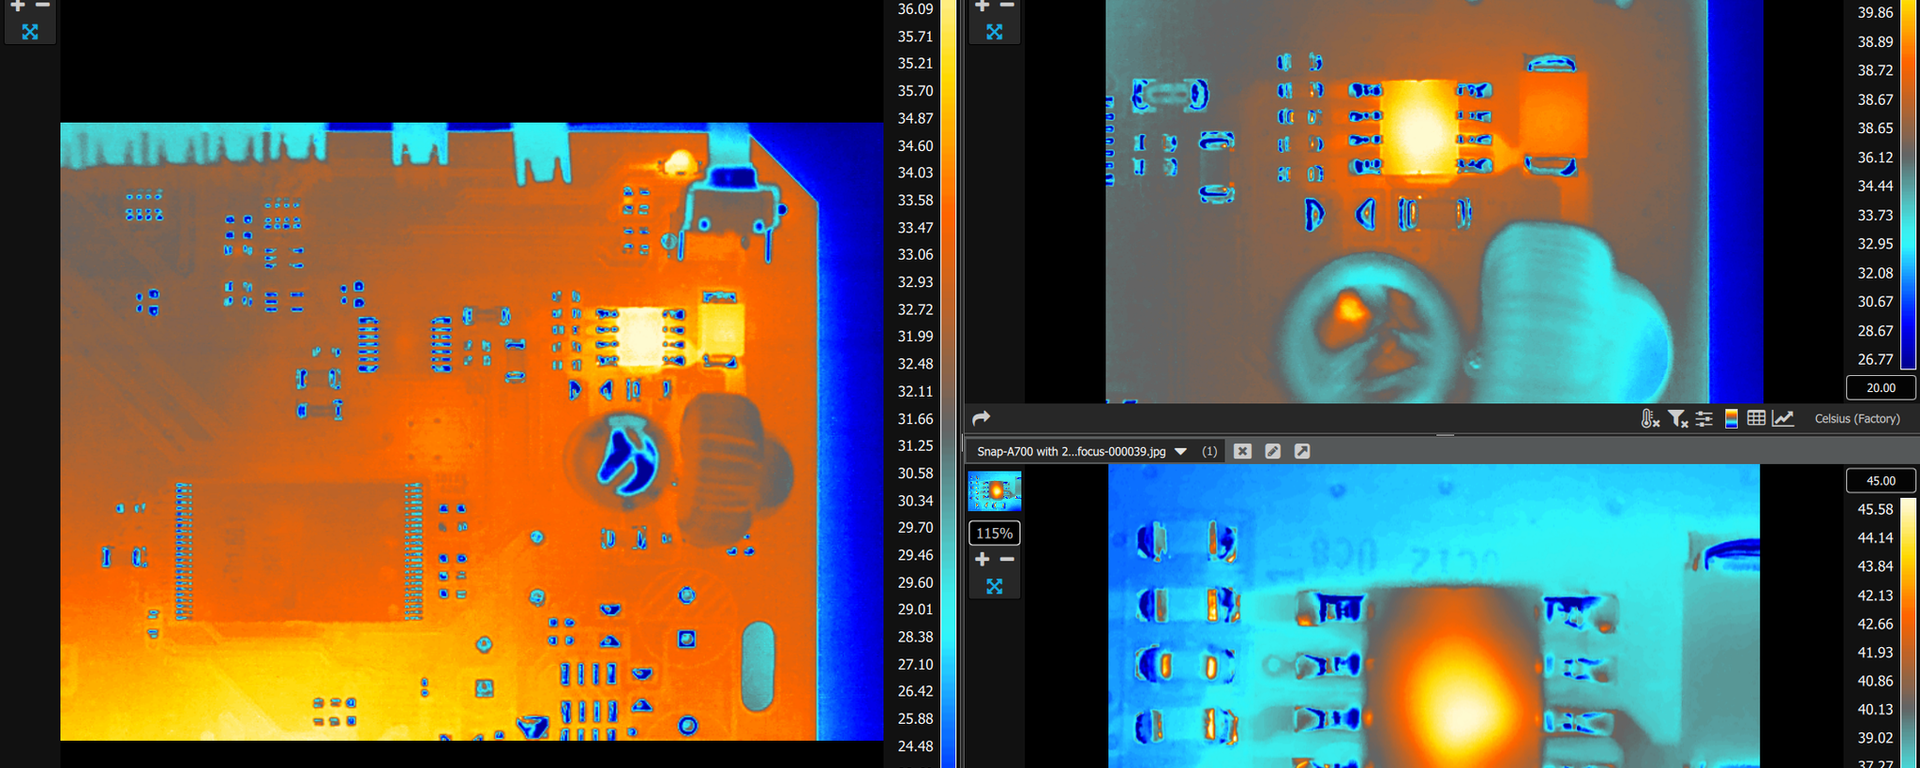Edit the 45.00 upper scale limit field

click(1880, 481)
